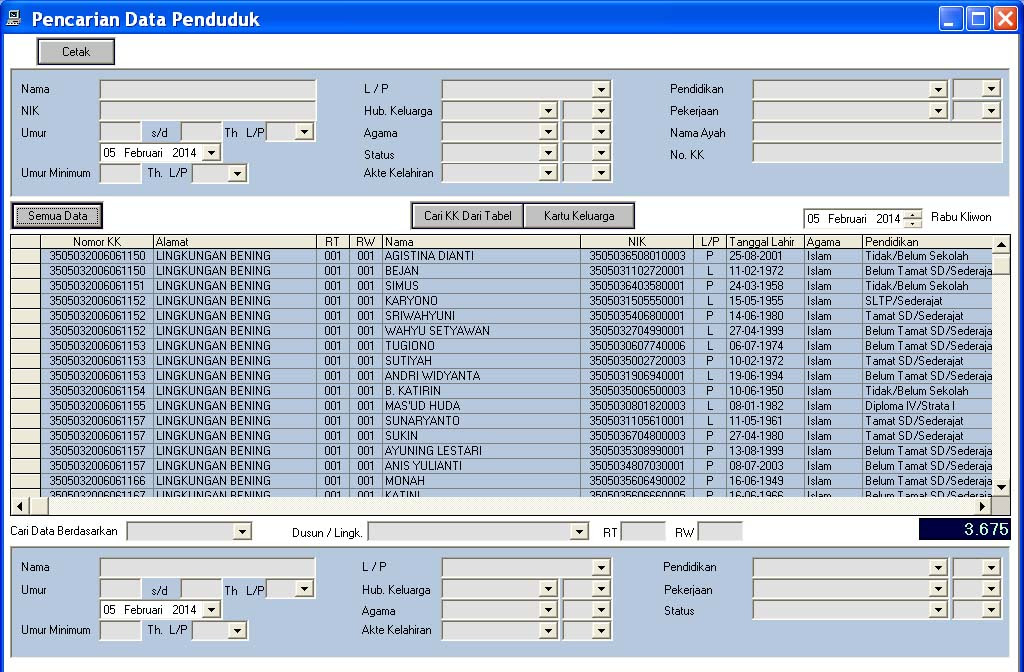Expand the Dusun / Lingk. dropdown
The width and height of the screenshot is (1024, 672).
point(579,532)
